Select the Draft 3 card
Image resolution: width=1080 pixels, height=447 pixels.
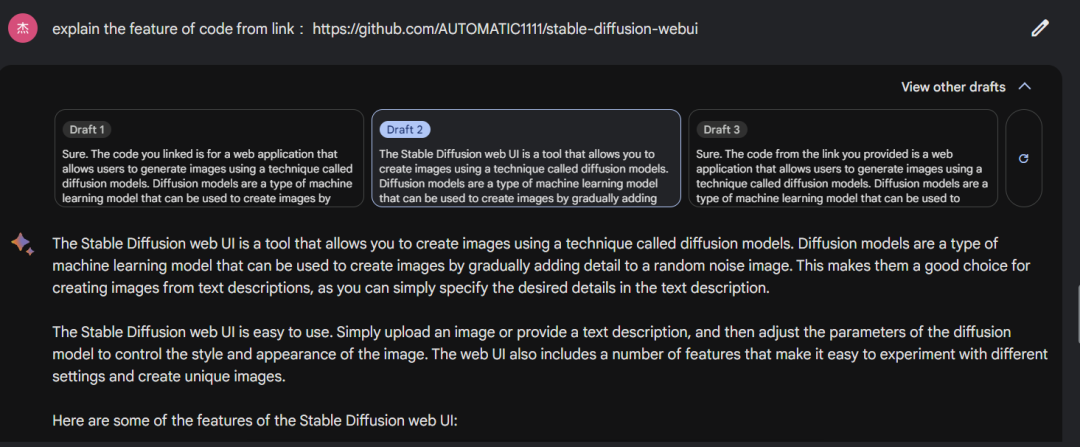tap(843, 158)
